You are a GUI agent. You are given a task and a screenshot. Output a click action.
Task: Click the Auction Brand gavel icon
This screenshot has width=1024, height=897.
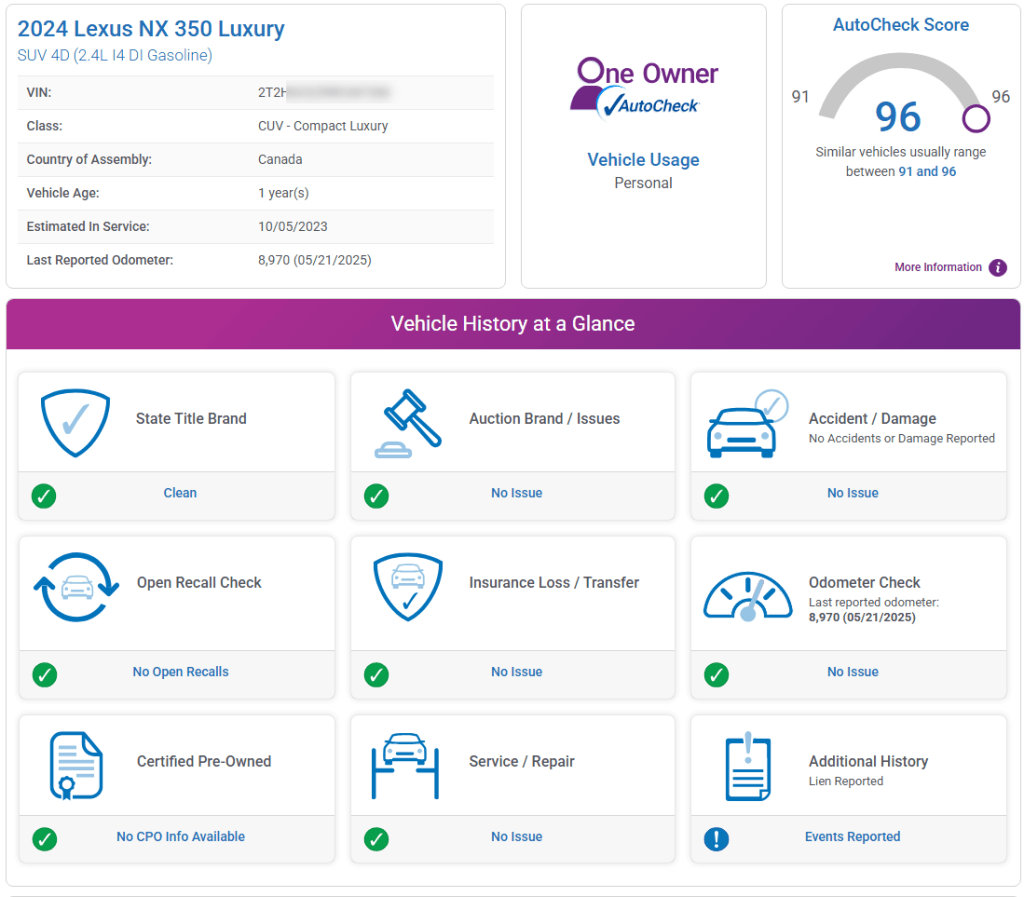pos(408,423)
